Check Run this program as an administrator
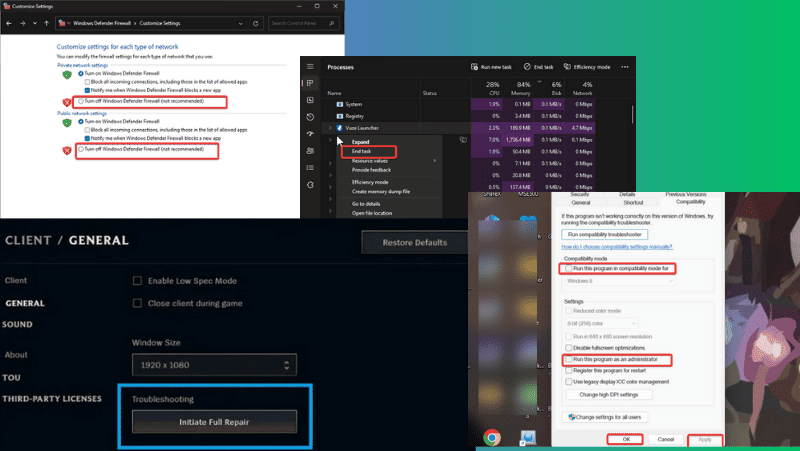This screenshot has width=800, height=451. pos(568,359)
